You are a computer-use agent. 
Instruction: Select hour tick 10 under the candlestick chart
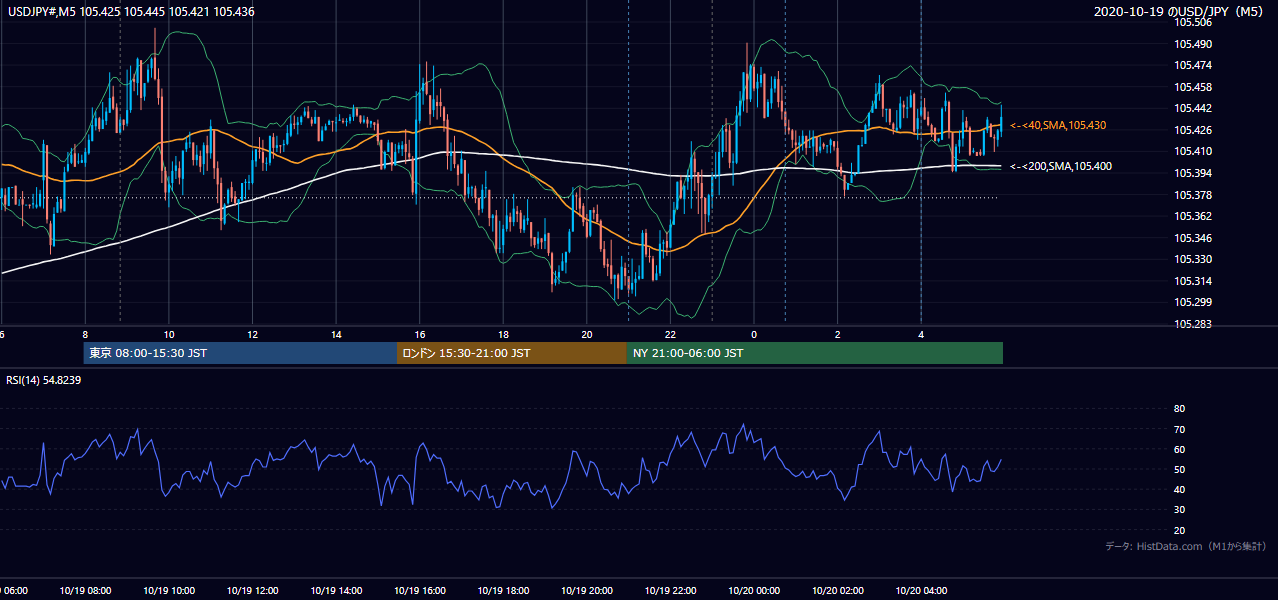tap(169, 334)
